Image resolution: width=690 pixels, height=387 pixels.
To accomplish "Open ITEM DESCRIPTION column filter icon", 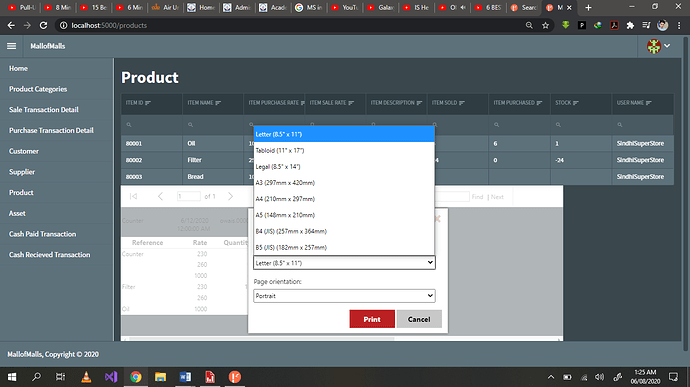I will (419, 103).
